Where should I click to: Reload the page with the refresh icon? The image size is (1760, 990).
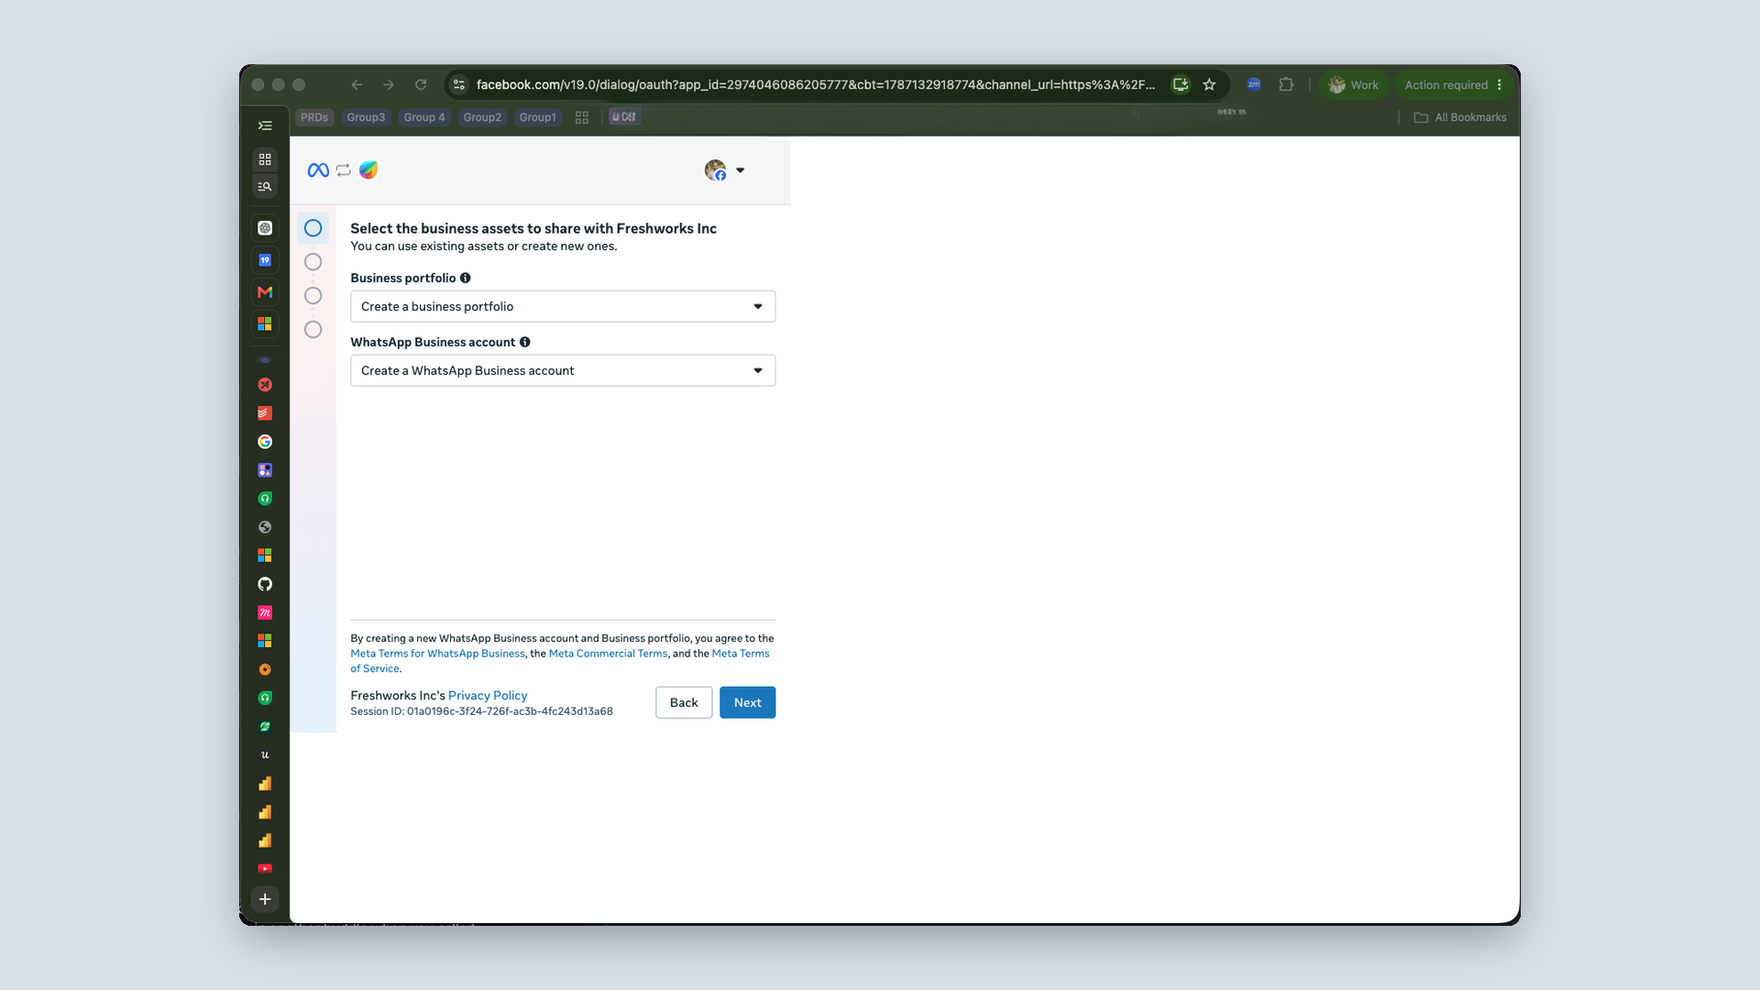coord(421,85)
